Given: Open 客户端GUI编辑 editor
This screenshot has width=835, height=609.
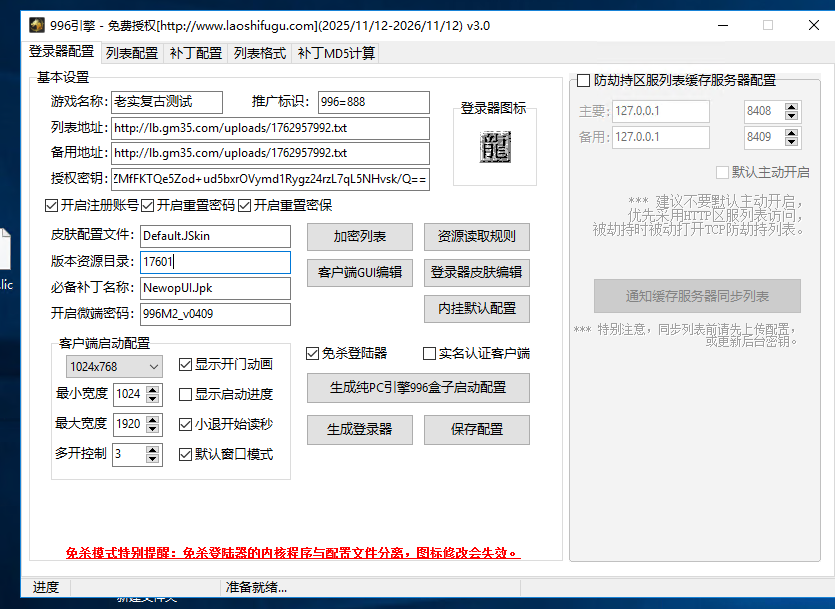Looking at the screenshot, I should 359,272.
